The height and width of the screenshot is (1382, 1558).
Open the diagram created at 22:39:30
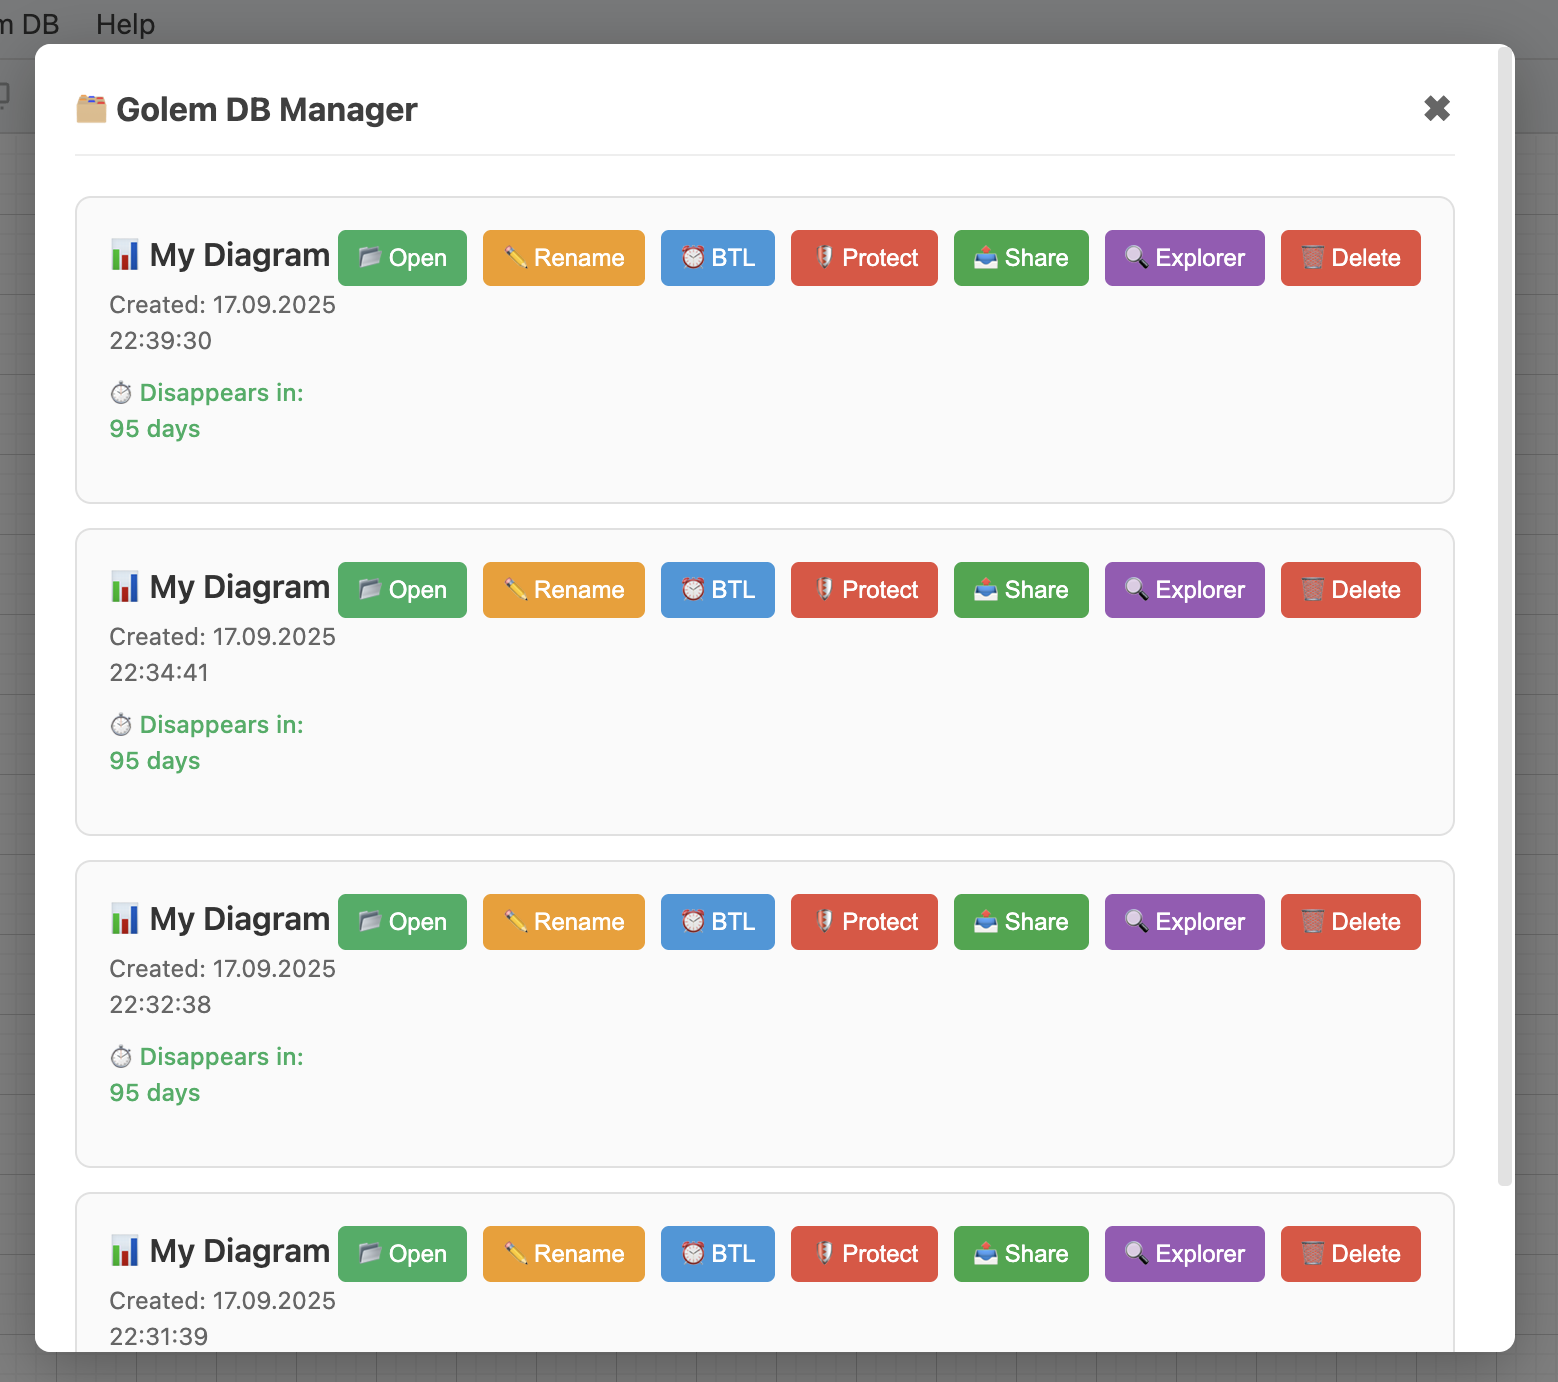click(402, 258)
